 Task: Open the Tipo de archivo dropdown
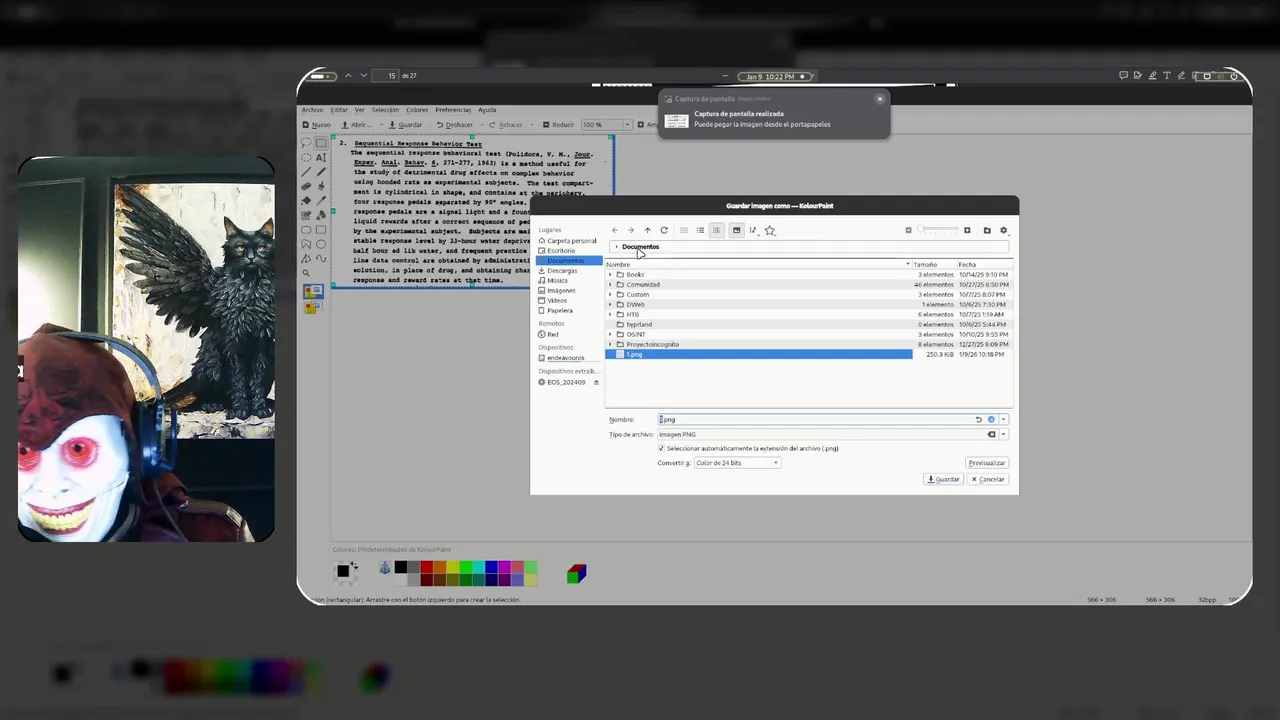1003,434
